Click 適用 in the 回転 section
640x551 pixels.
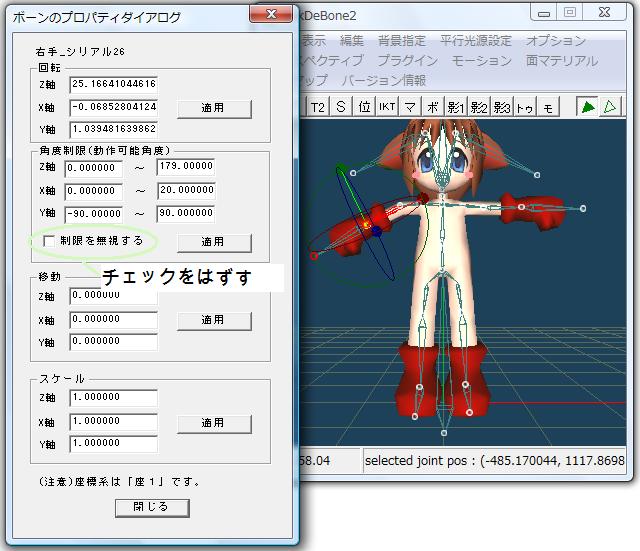click(x=213, y=108)
